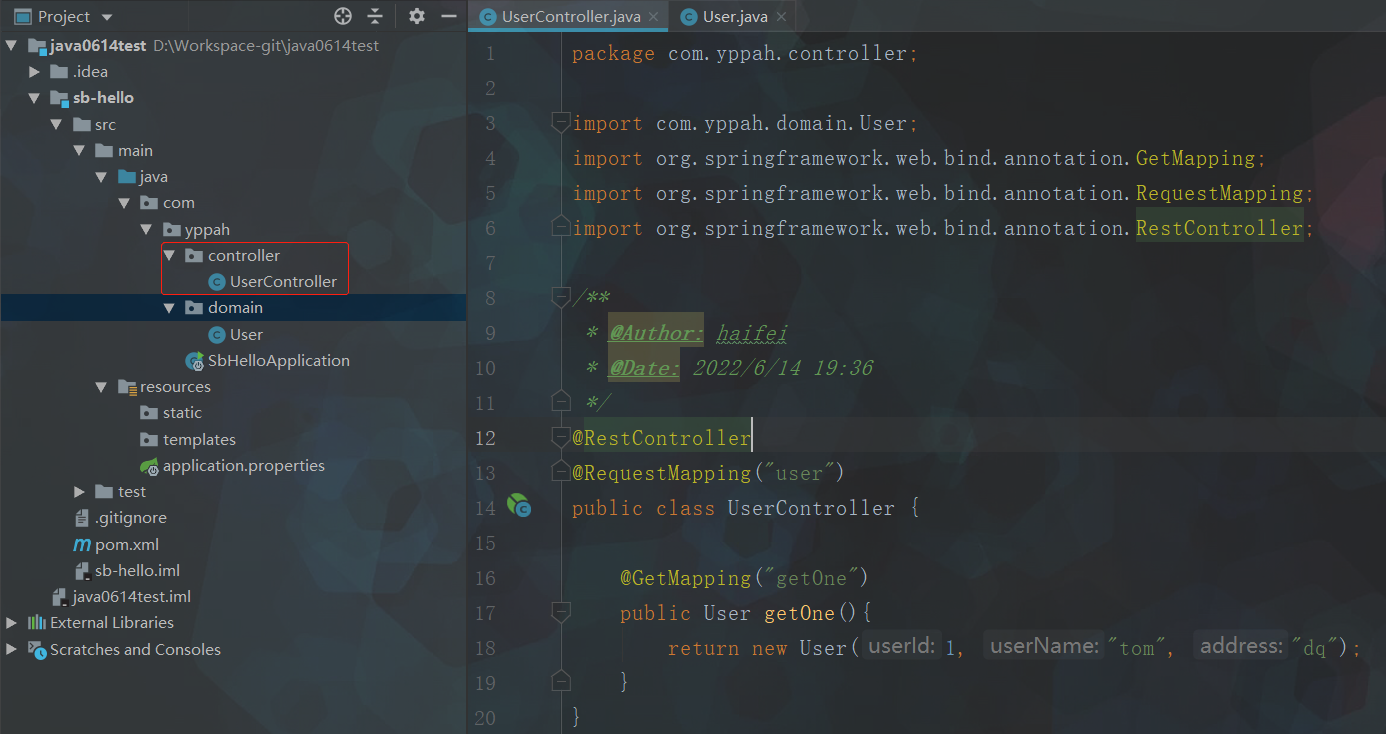Click the locate/select opened file target icon

[x=343, y=16]
